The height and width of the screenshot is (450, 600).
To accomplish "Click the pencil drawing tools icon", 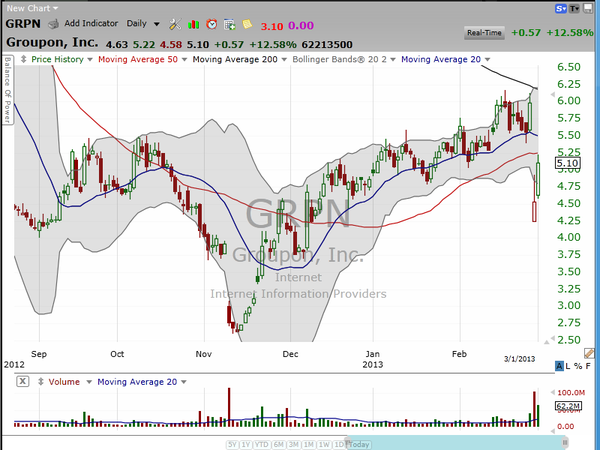I will 589,353.
